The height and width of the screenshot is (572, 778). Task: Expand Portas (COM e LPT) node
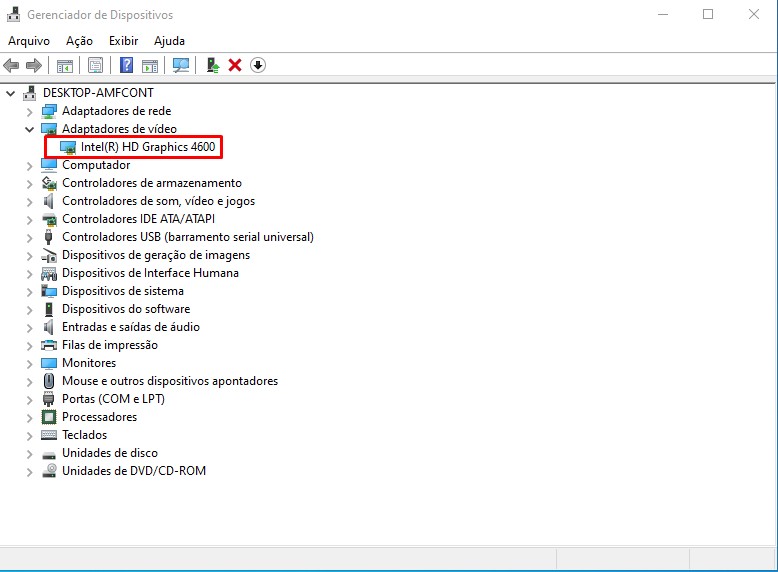pyautogui.click(x=29, y=399)
